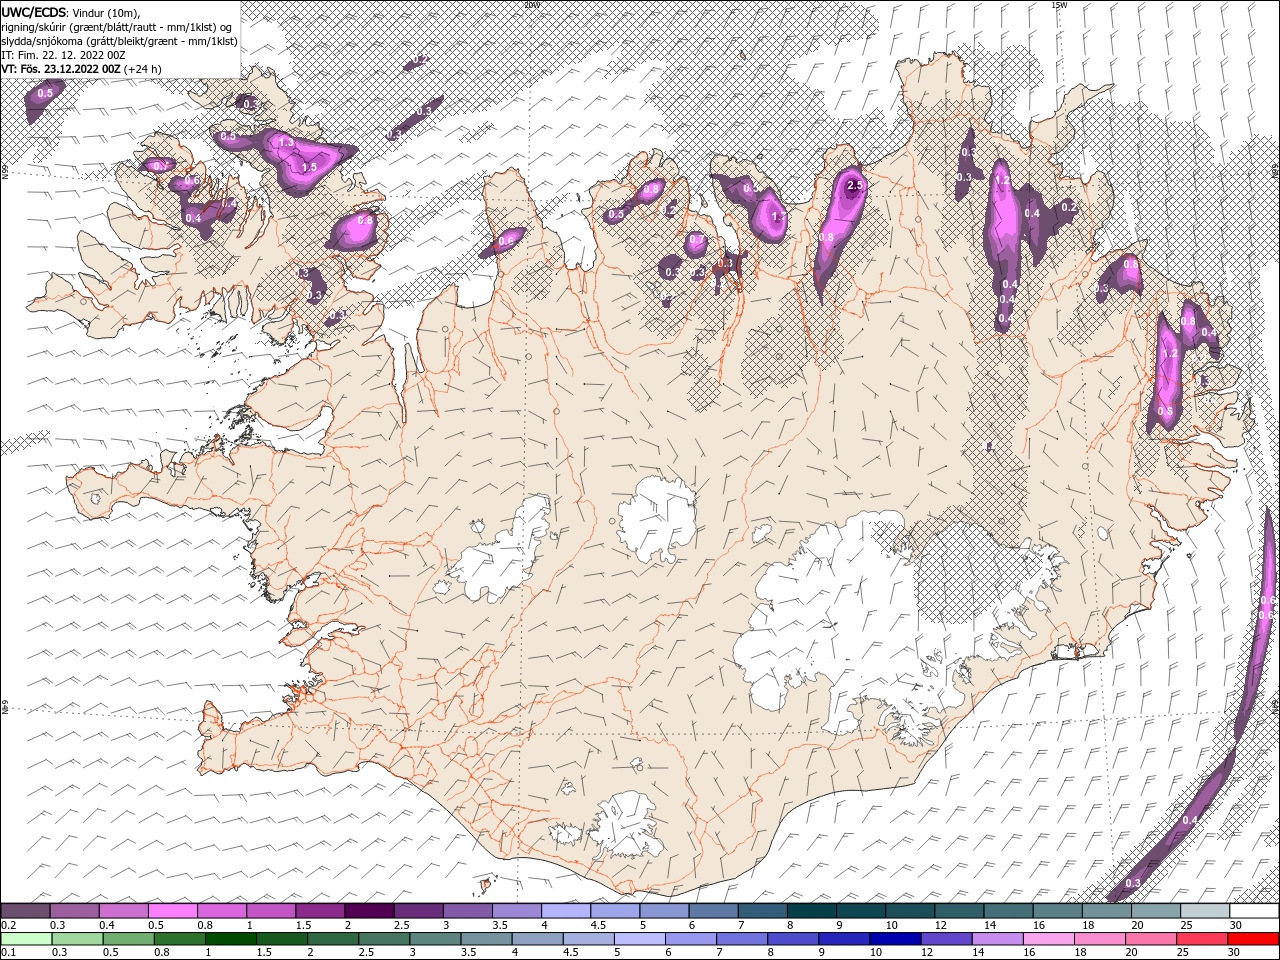This screenshot has height=960, width=1280.
Task: Pick light grey swatch between 25 and 30, upper scale
Action: pyautogui.click(x=1206, y=911)
